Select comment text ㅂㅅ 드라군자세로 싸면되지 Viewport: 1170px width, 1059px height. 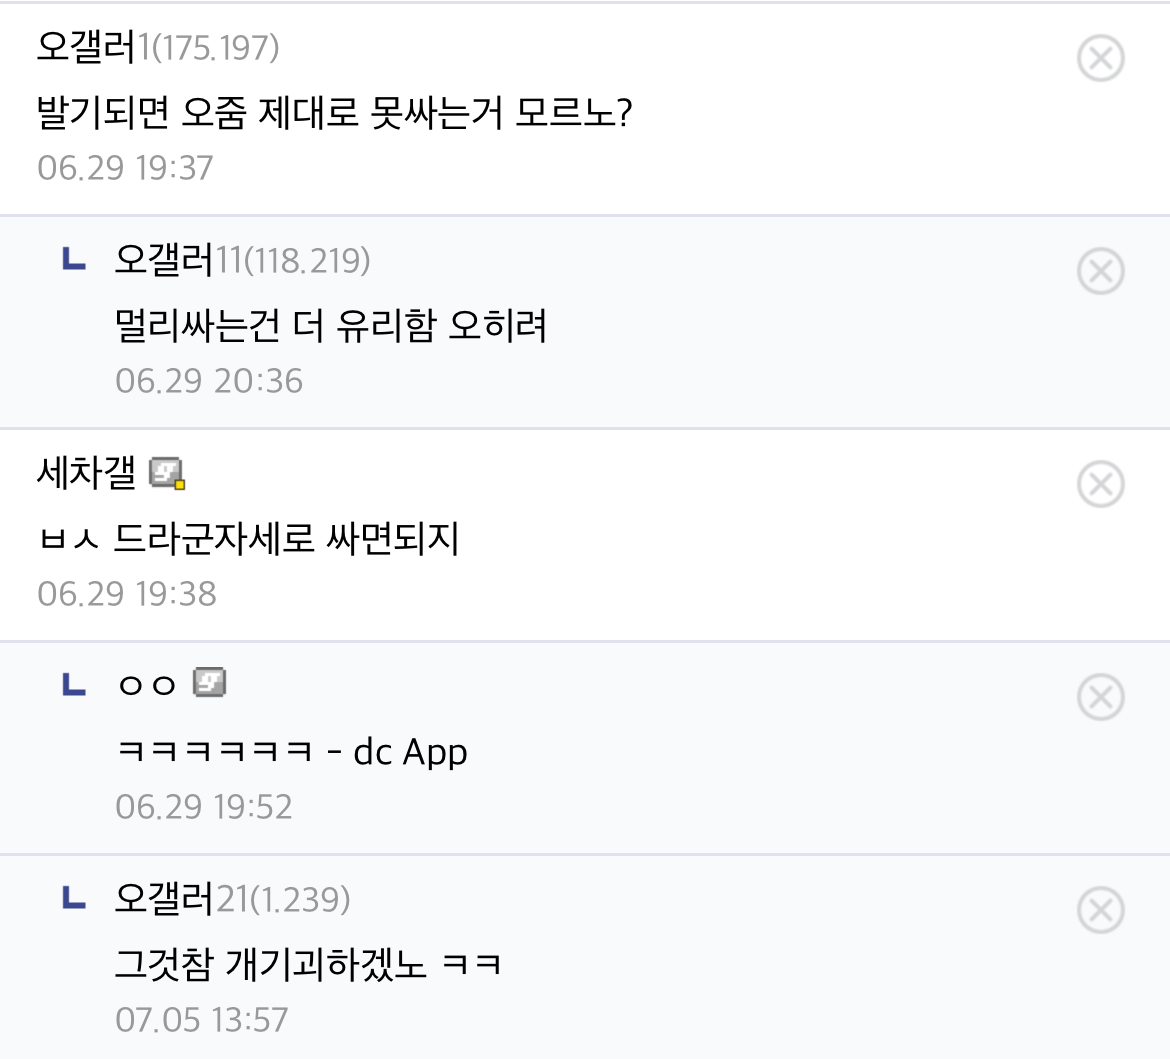click(x=248, y=538)
